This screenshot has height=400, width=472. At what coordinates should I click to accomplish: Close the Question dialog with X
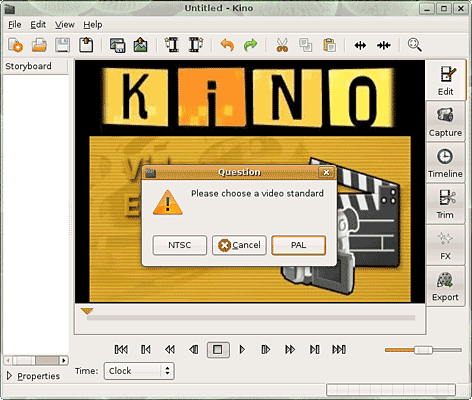(326, 172)
